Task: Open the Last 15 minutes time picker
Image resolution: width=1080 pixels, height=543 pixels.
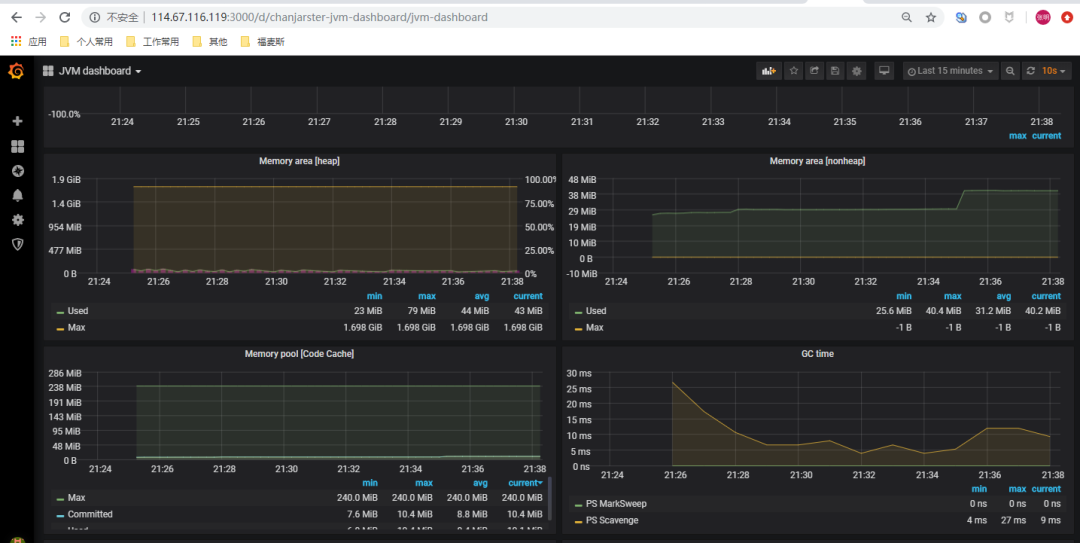Action: click(950, 71)
